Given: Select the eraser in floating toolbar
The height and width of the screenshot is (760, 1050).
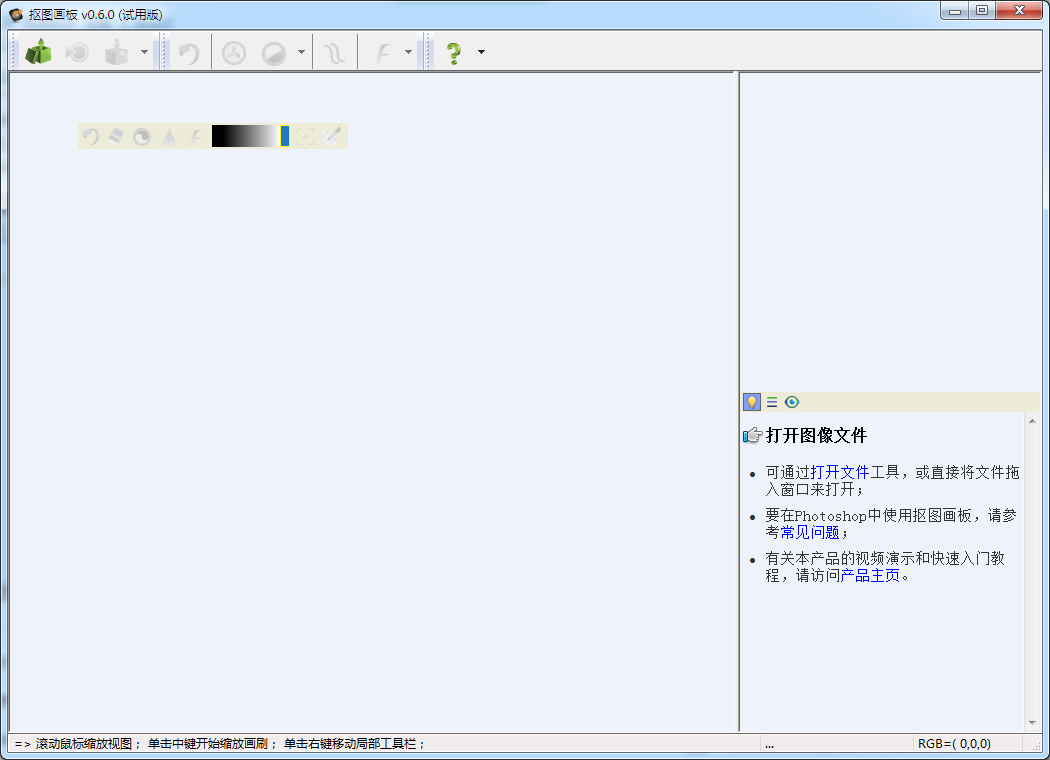Looking at the screenshot, I should 116,137.
